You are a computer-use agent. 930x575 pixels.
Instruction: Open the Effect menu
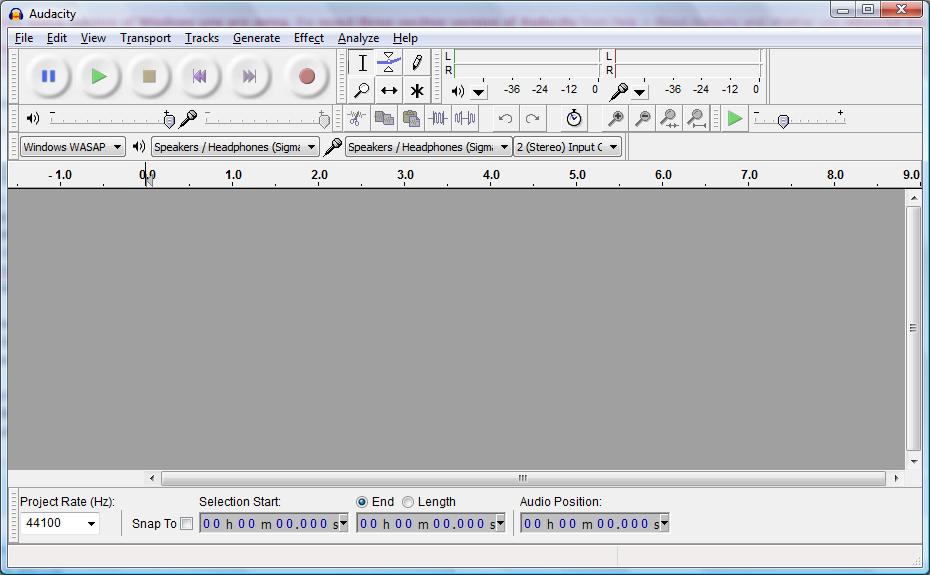point(308,38)
